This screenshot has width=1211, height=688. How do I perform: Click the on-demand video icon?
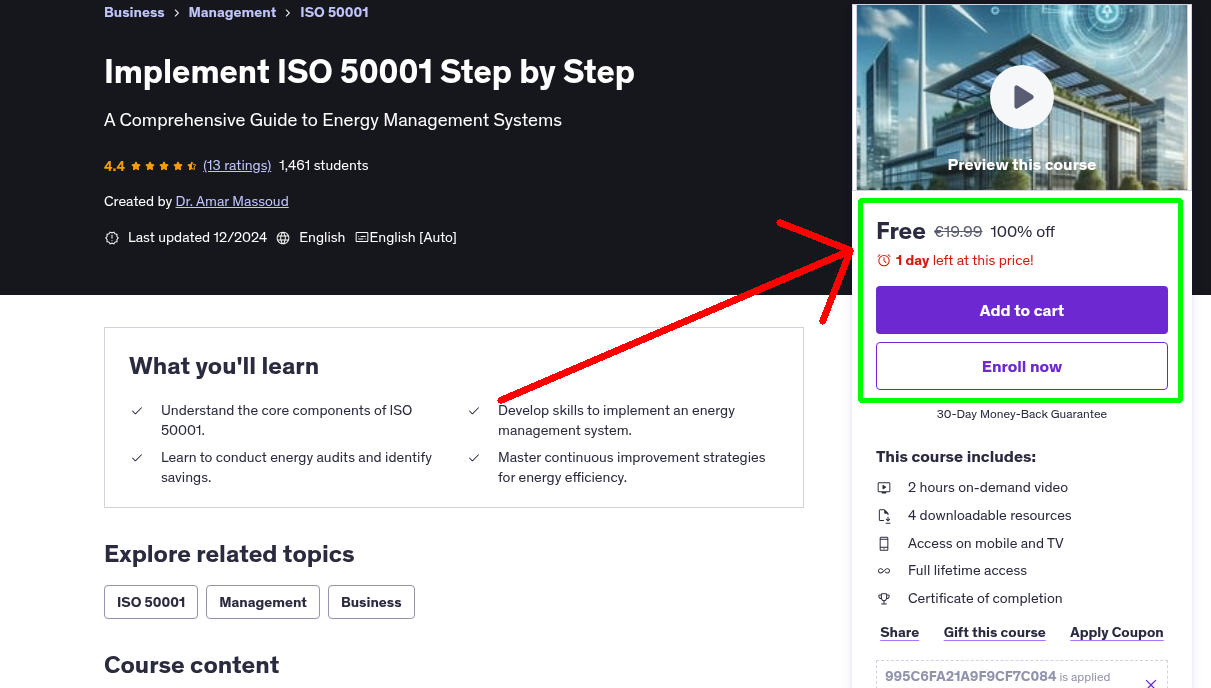[x=884, y=488]
